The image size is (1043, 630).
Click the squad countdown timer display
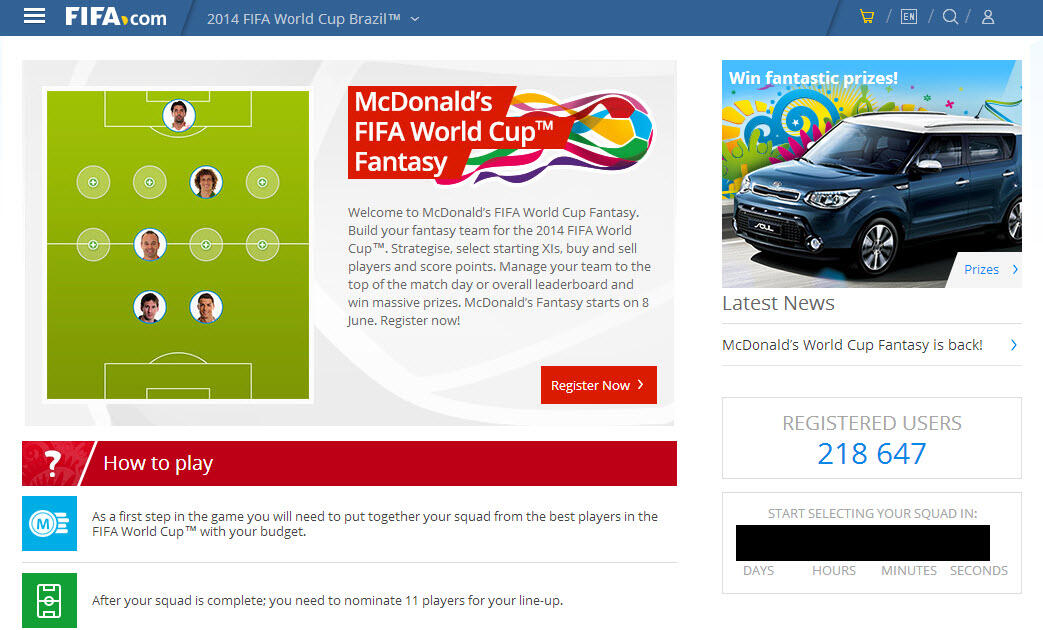click(863, 543)
